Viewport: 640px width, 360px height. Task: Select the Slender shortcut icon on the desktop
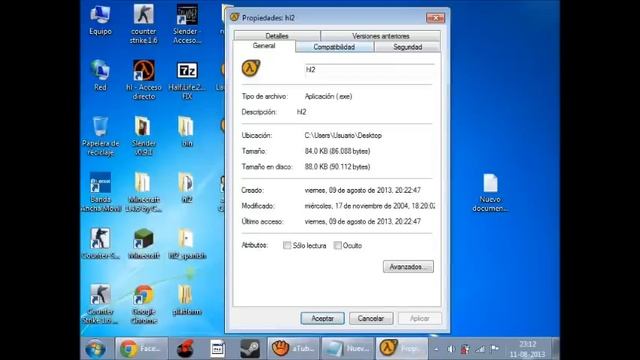(x=187, y=24)
